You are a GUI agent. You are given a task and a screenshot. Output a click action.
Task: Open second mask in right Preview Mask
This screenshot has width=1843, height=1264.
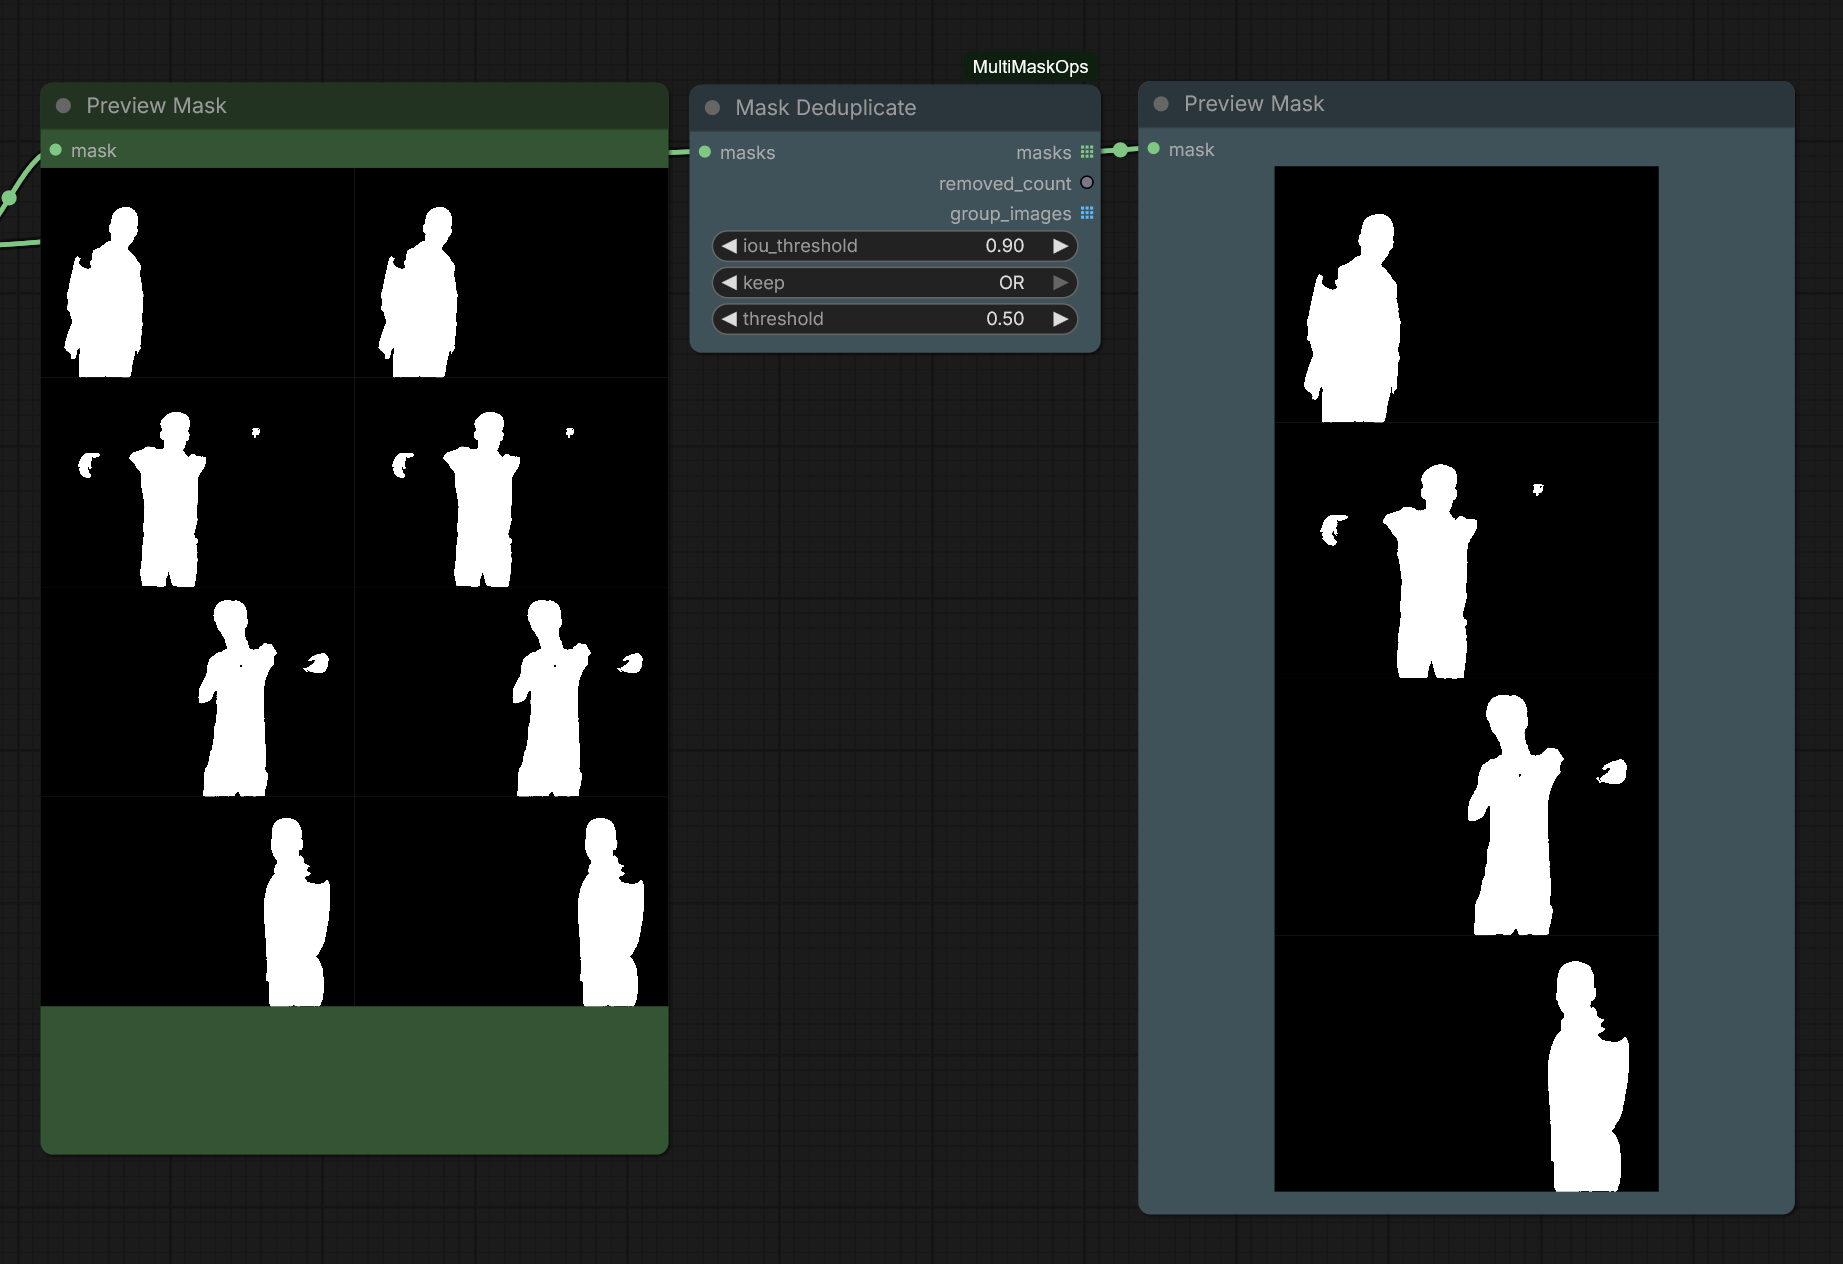click(1466, 551)
